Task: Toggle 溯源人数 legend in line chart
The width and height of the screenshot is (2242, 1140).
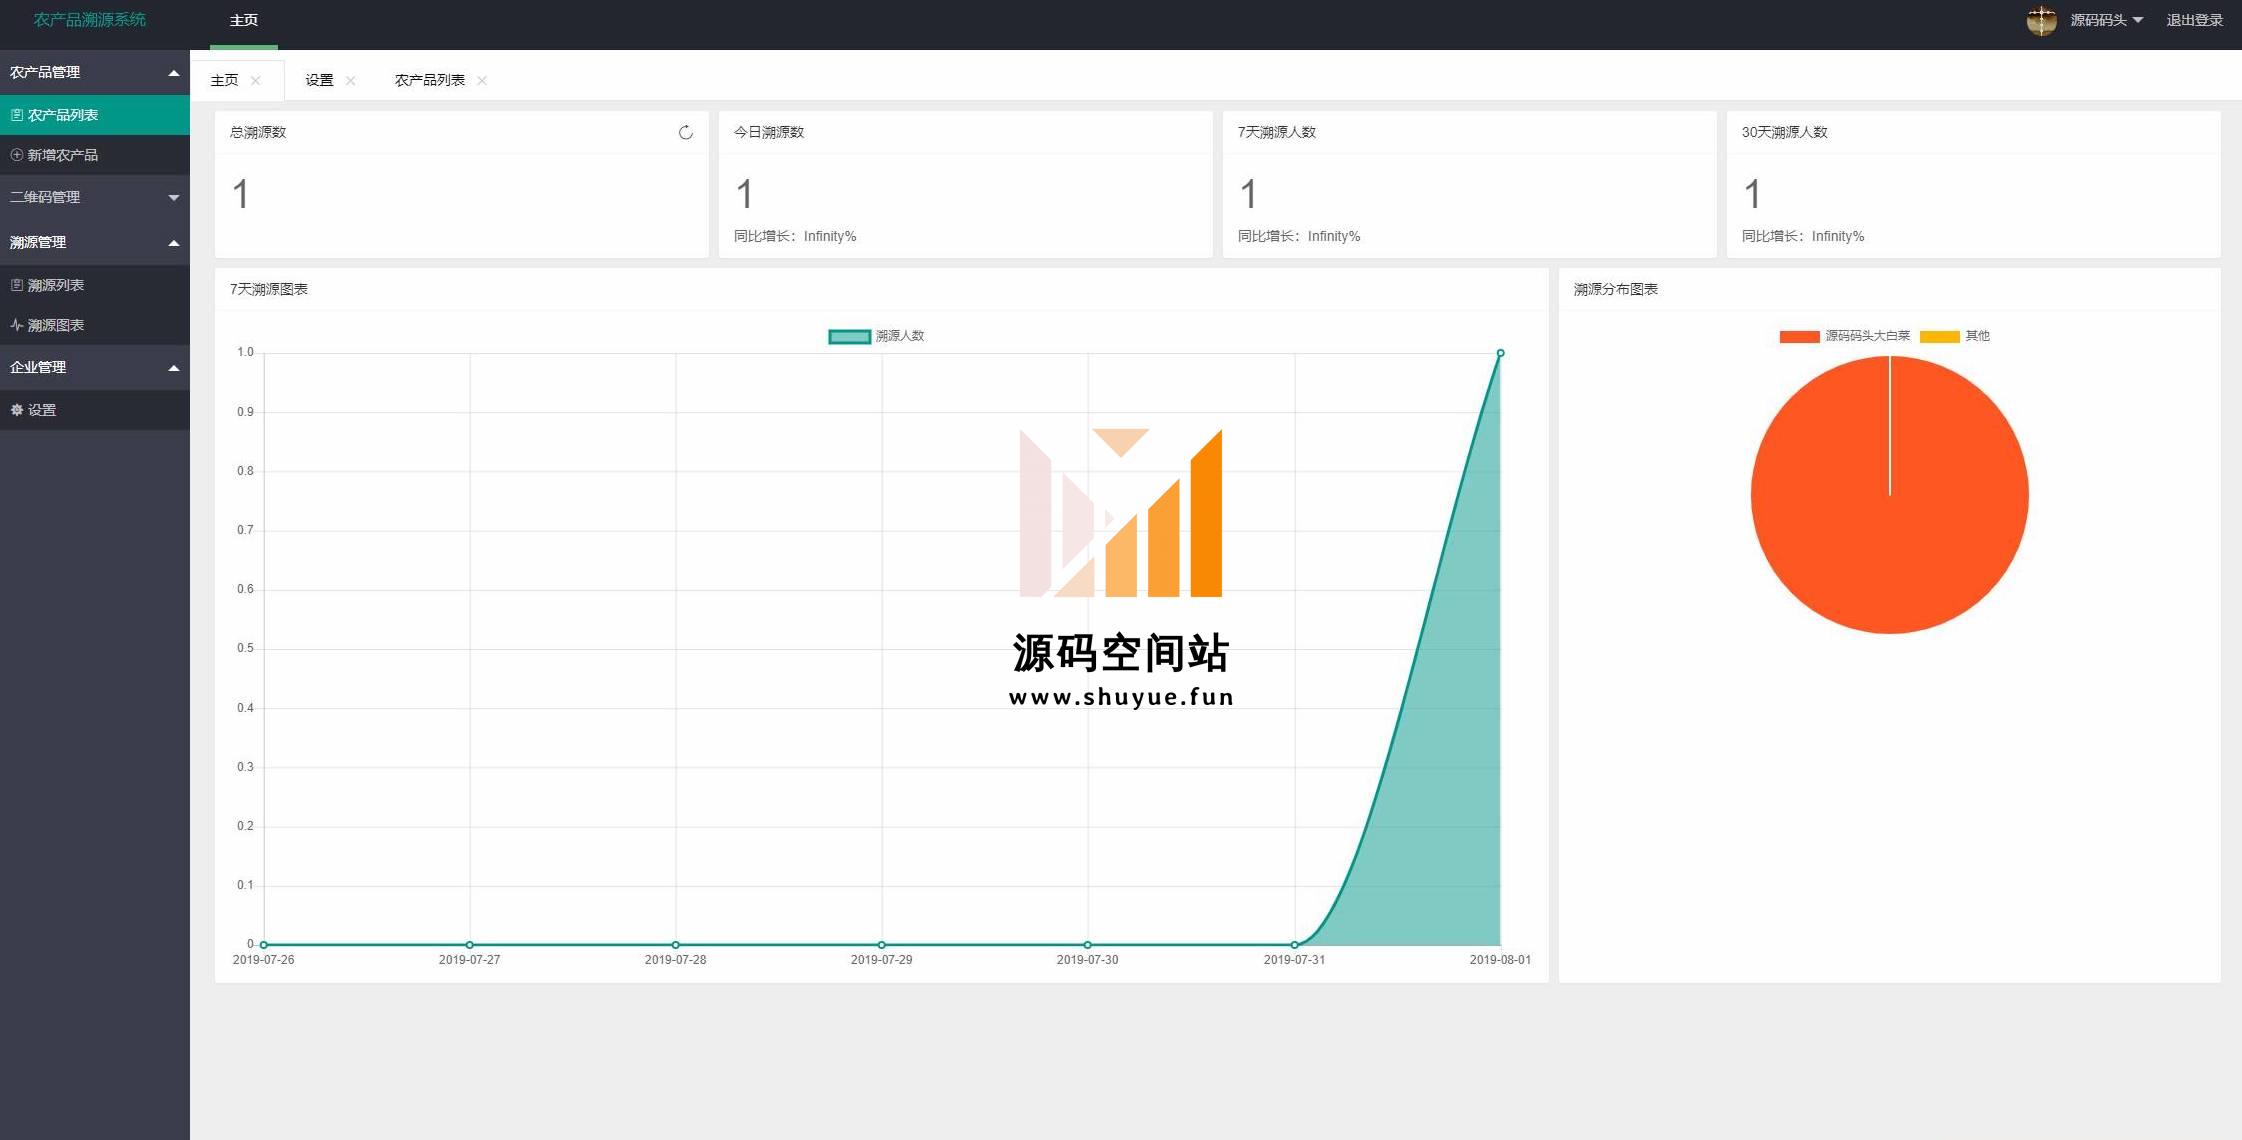Action: [x=877, y=336]
